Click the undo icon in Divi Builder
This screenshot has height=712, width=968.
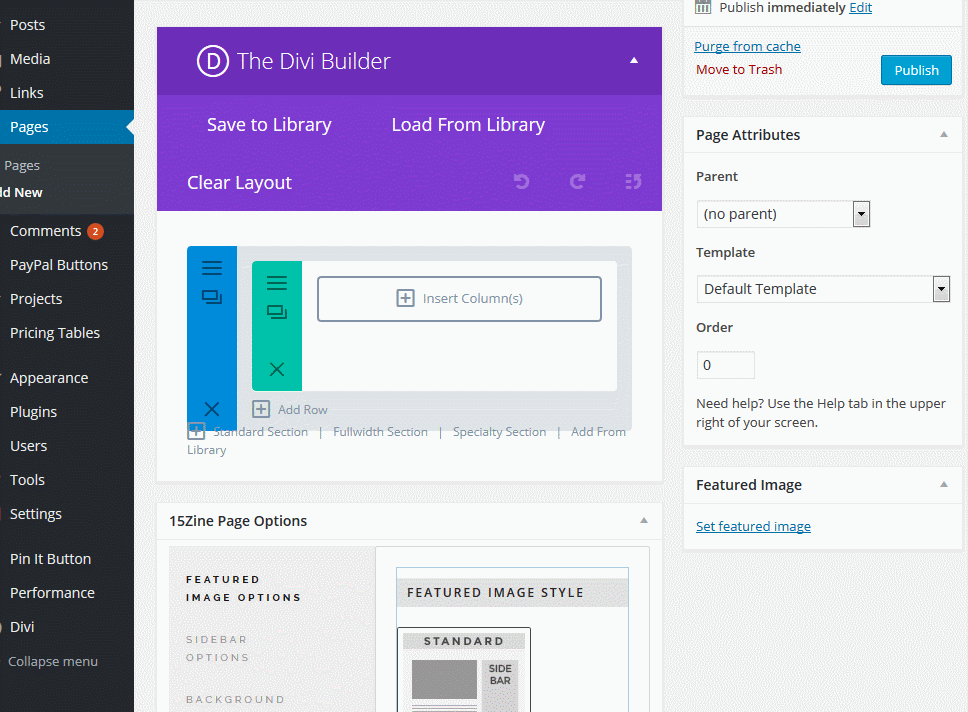(522, 182)
